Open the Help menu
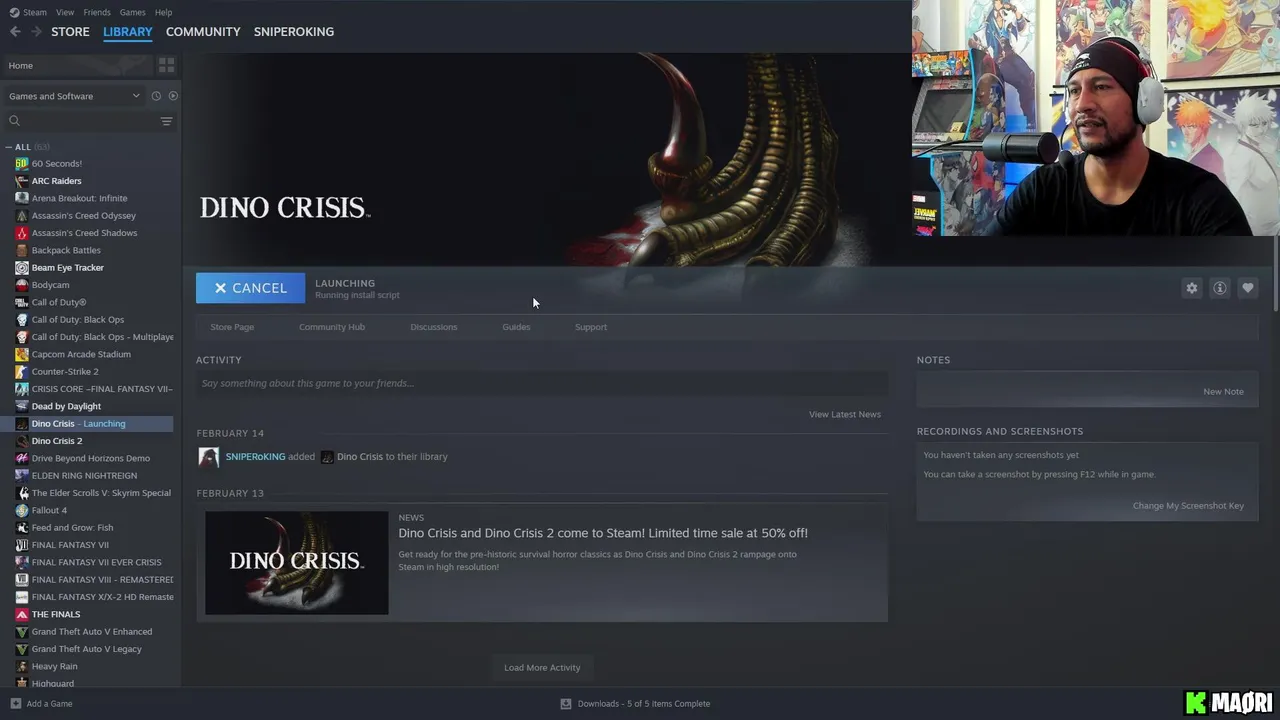 tap(163, 12)
